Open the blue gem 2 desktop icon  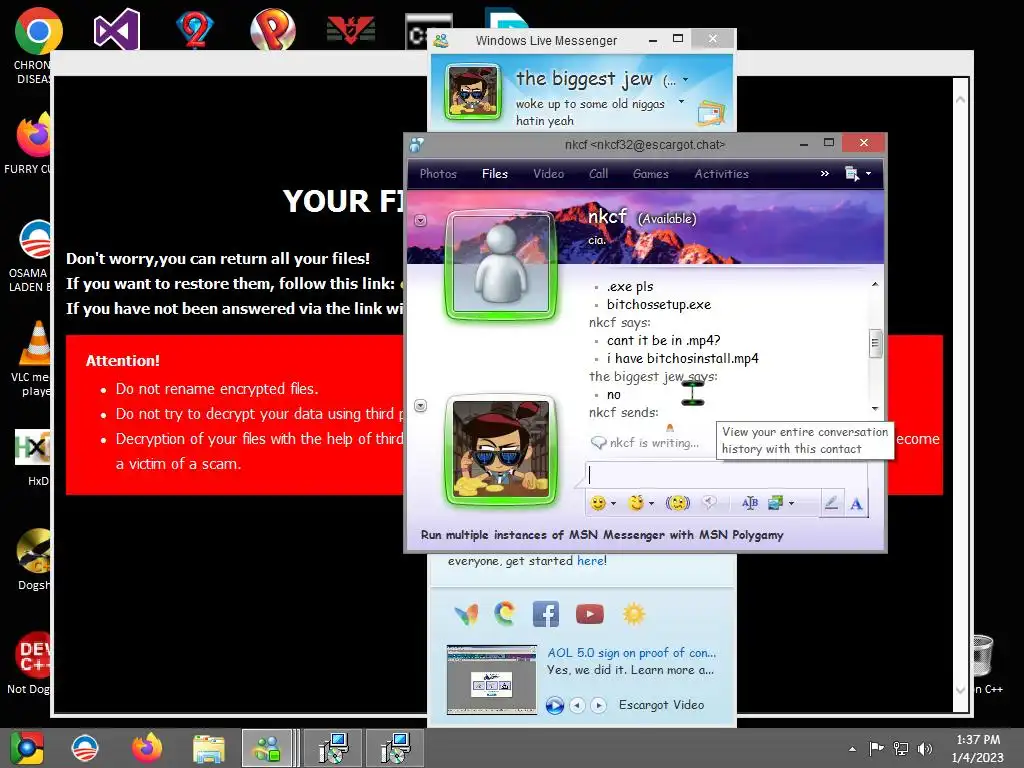click(195, 29)
